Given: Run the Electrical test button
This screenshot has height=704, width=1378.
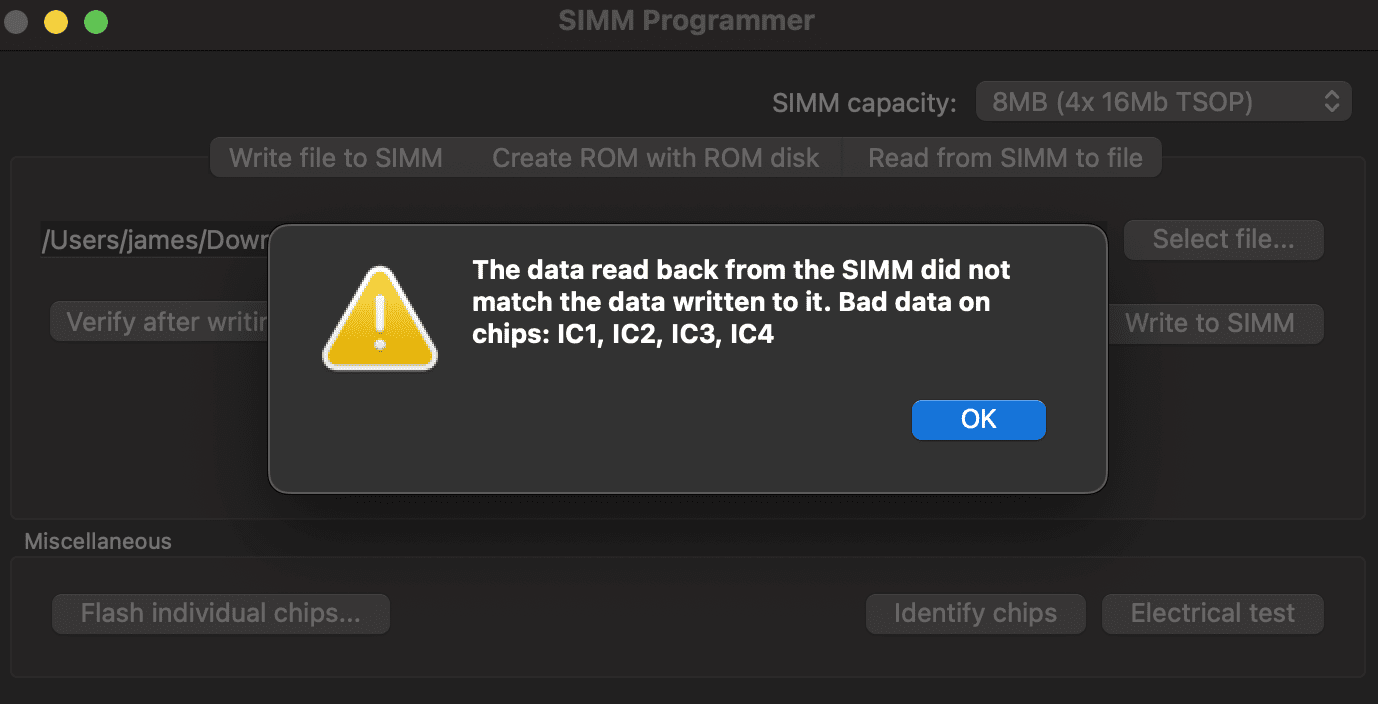Looking at the screenshot, I should (x=1212, y=613).
